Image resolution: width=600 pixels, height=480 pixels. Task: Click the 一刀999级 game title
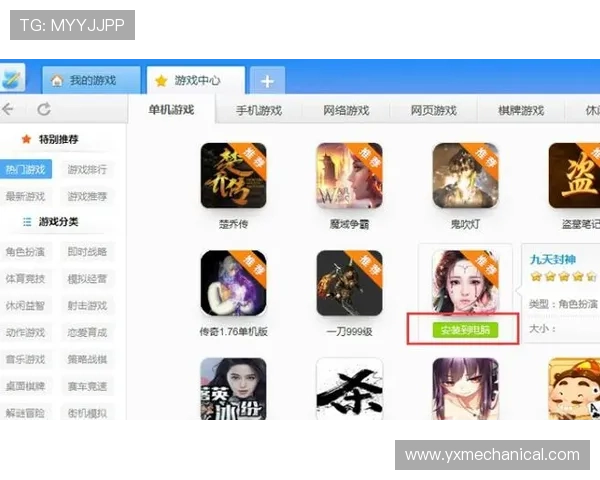(x=349, y=331)
